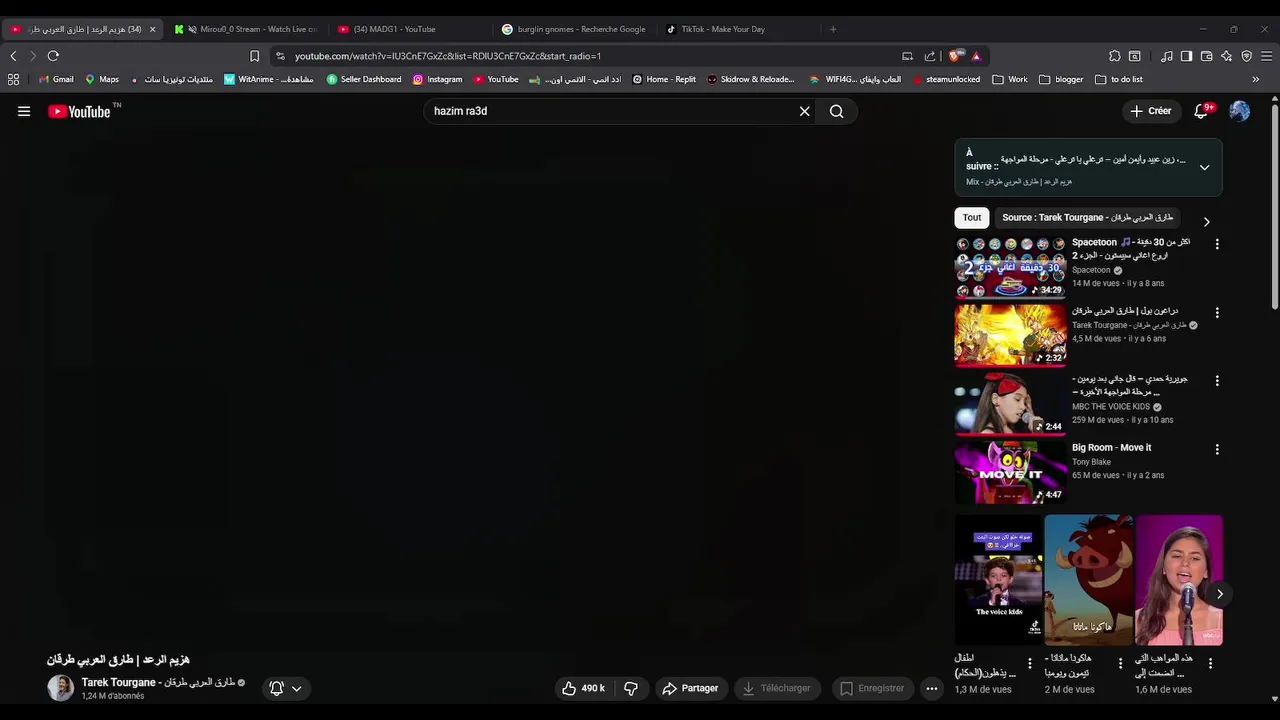Screen dimensions: 1280x720
Task: Open Big Room - Move it video title
Action: click(x=1111, y=448)
